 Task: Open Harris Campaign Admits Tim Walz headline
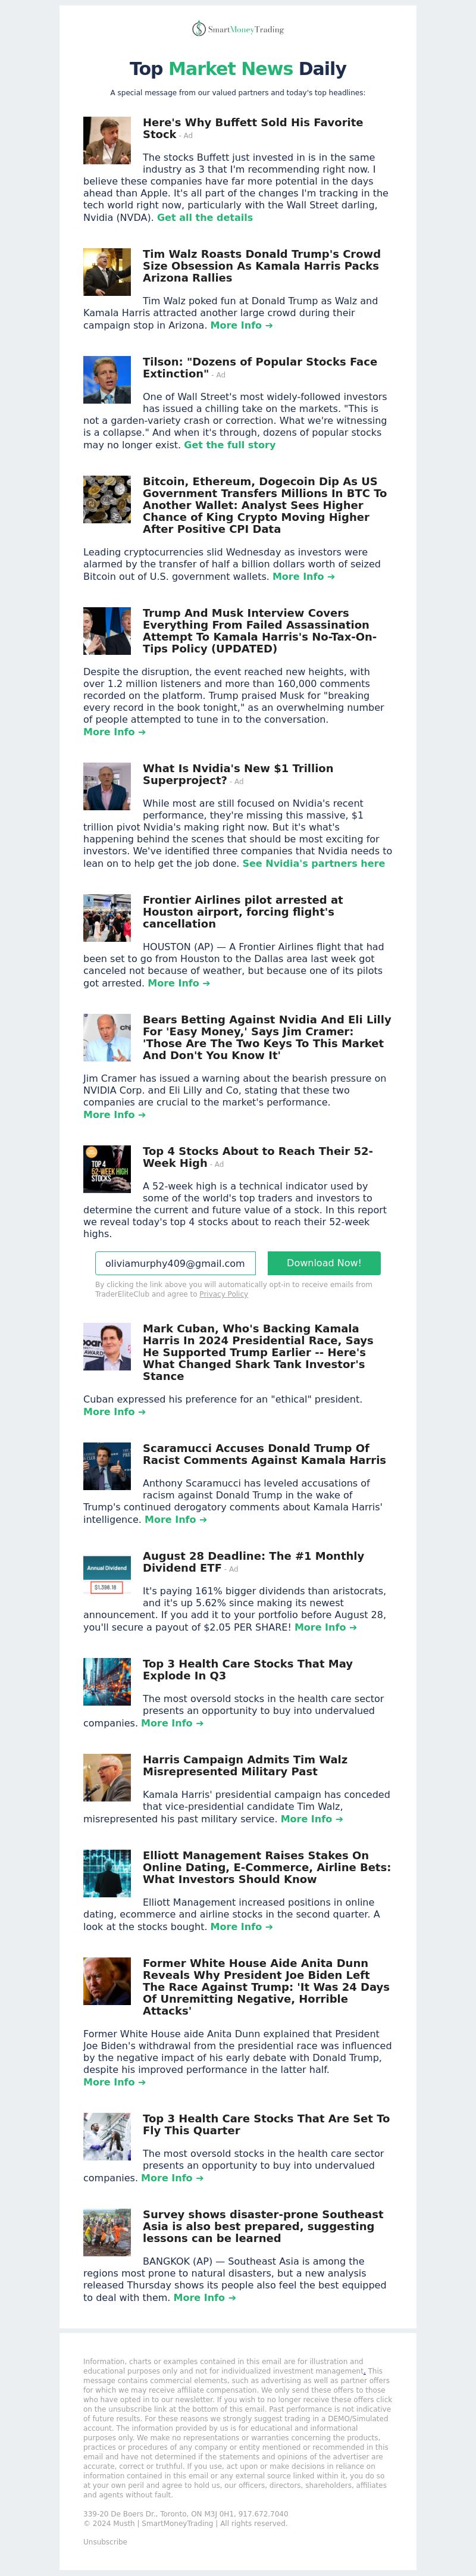244,1765
